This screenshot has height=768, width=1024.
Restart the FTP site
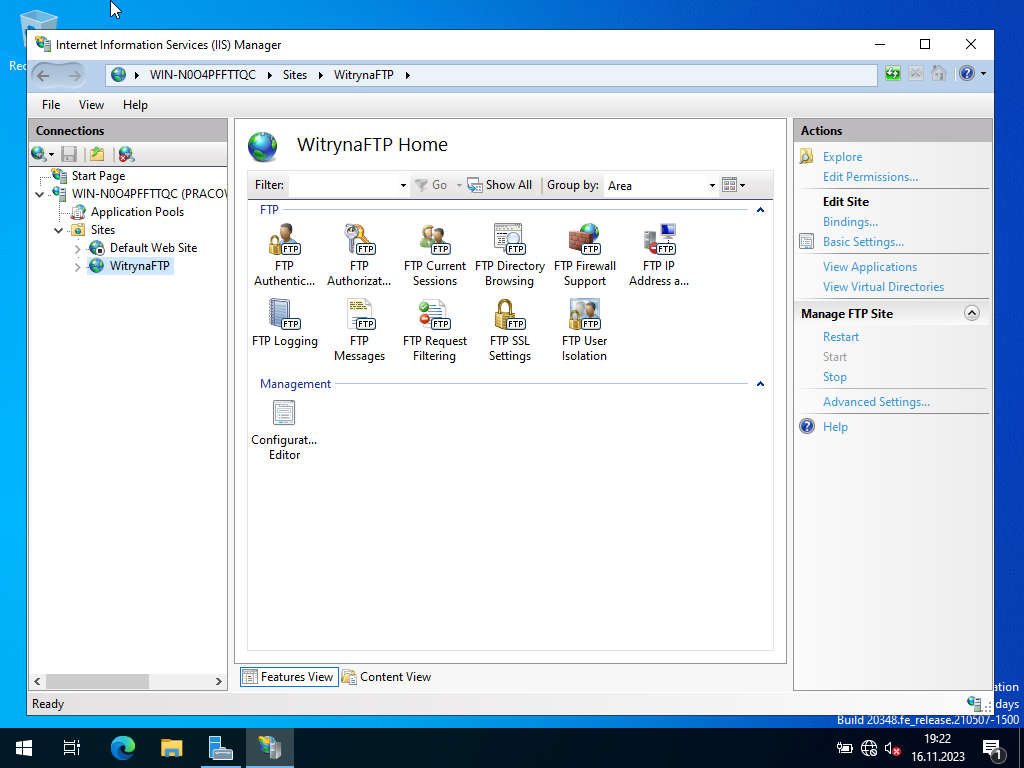tap(841, 337)
